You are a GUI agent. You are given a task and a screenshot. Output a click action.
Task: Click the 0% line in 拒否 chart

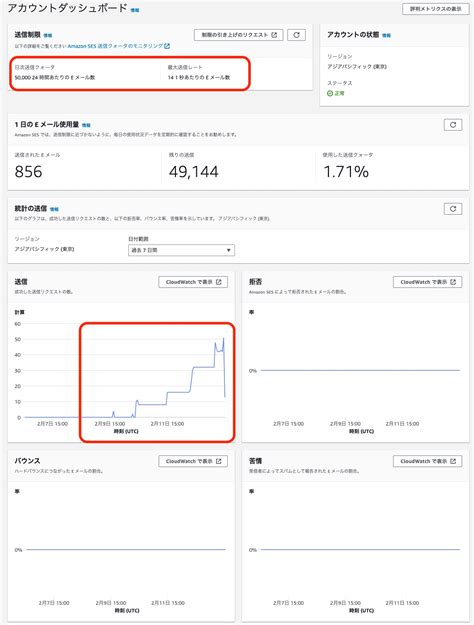(360, 370)
